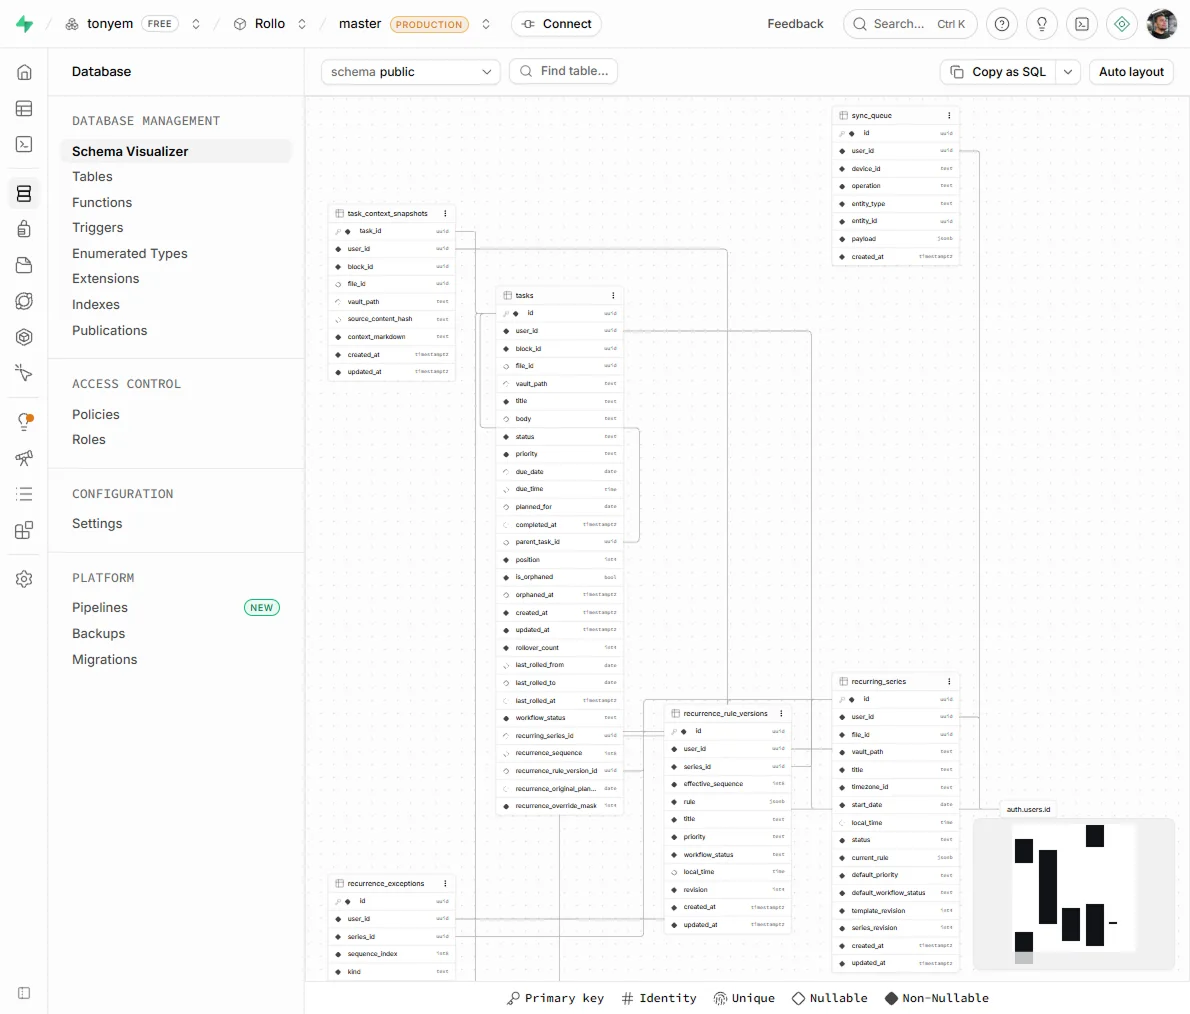Open the Publications menu item
1190x1014 pixels.
[109, 330]
